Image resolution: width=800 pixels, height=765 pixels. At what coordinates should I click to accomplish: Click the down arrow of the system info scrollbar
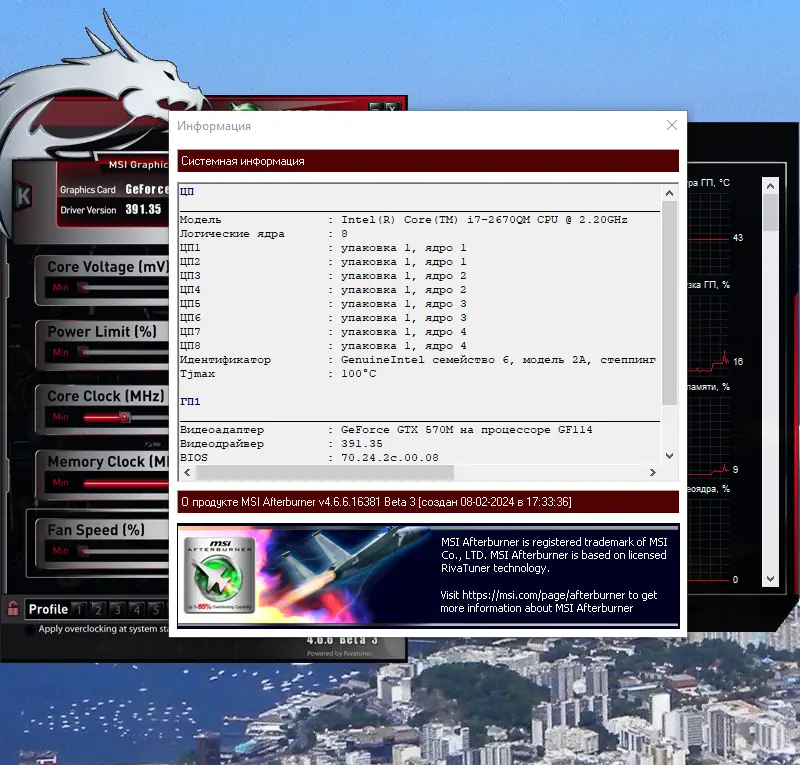coord(669,456)
